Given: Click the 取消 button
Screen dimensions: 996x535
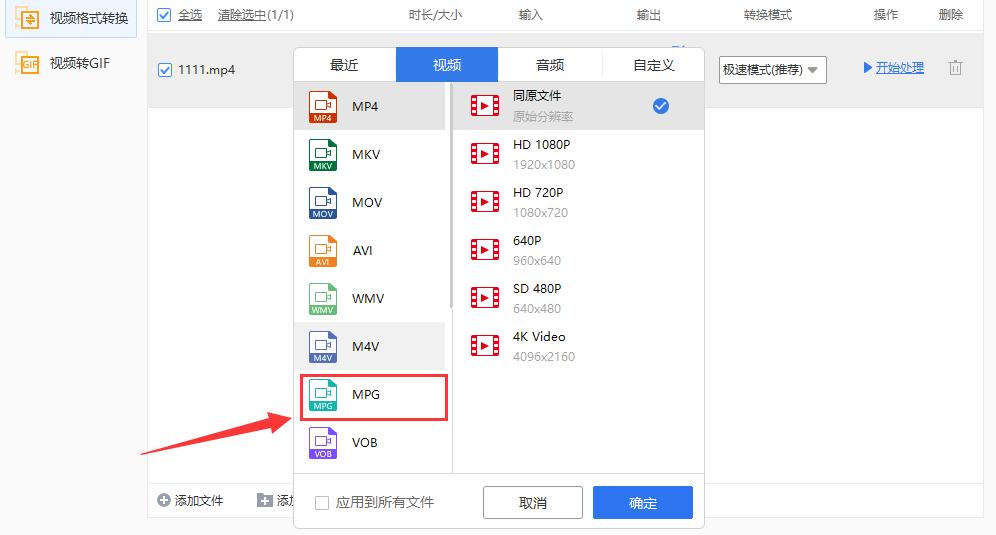Looking at the screenshot, I should 533,503.
